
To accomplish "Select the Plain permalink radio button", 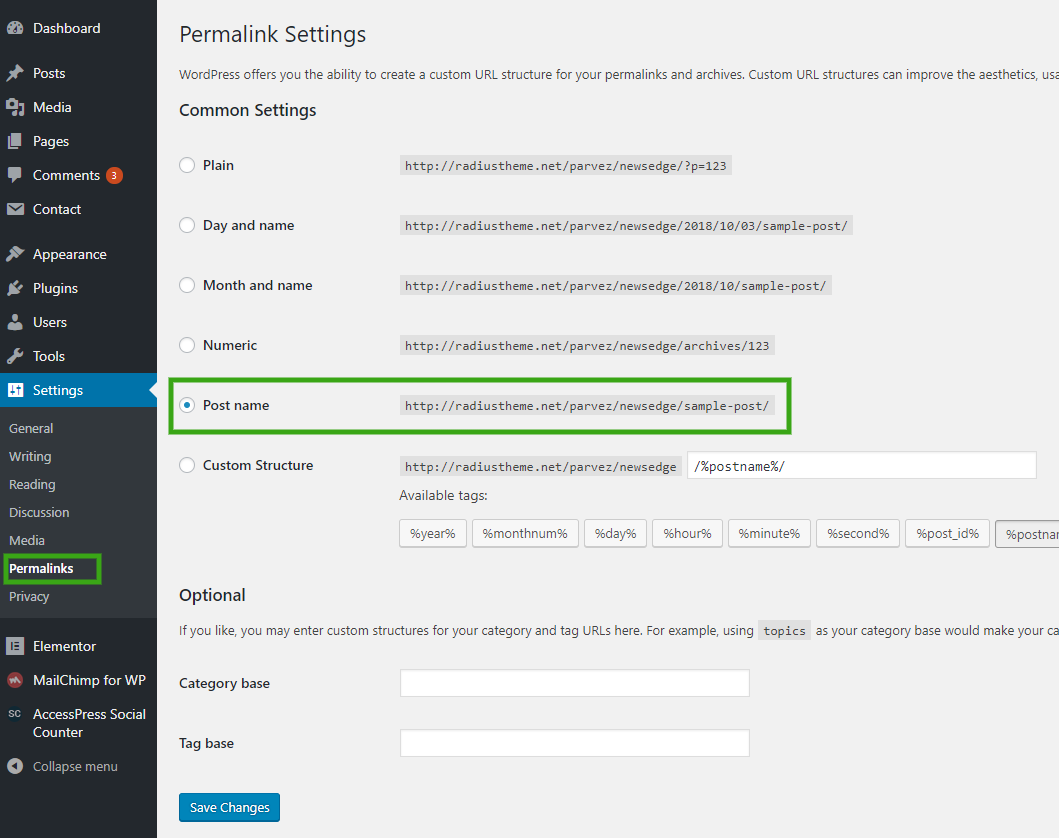I will pos(187,165).
